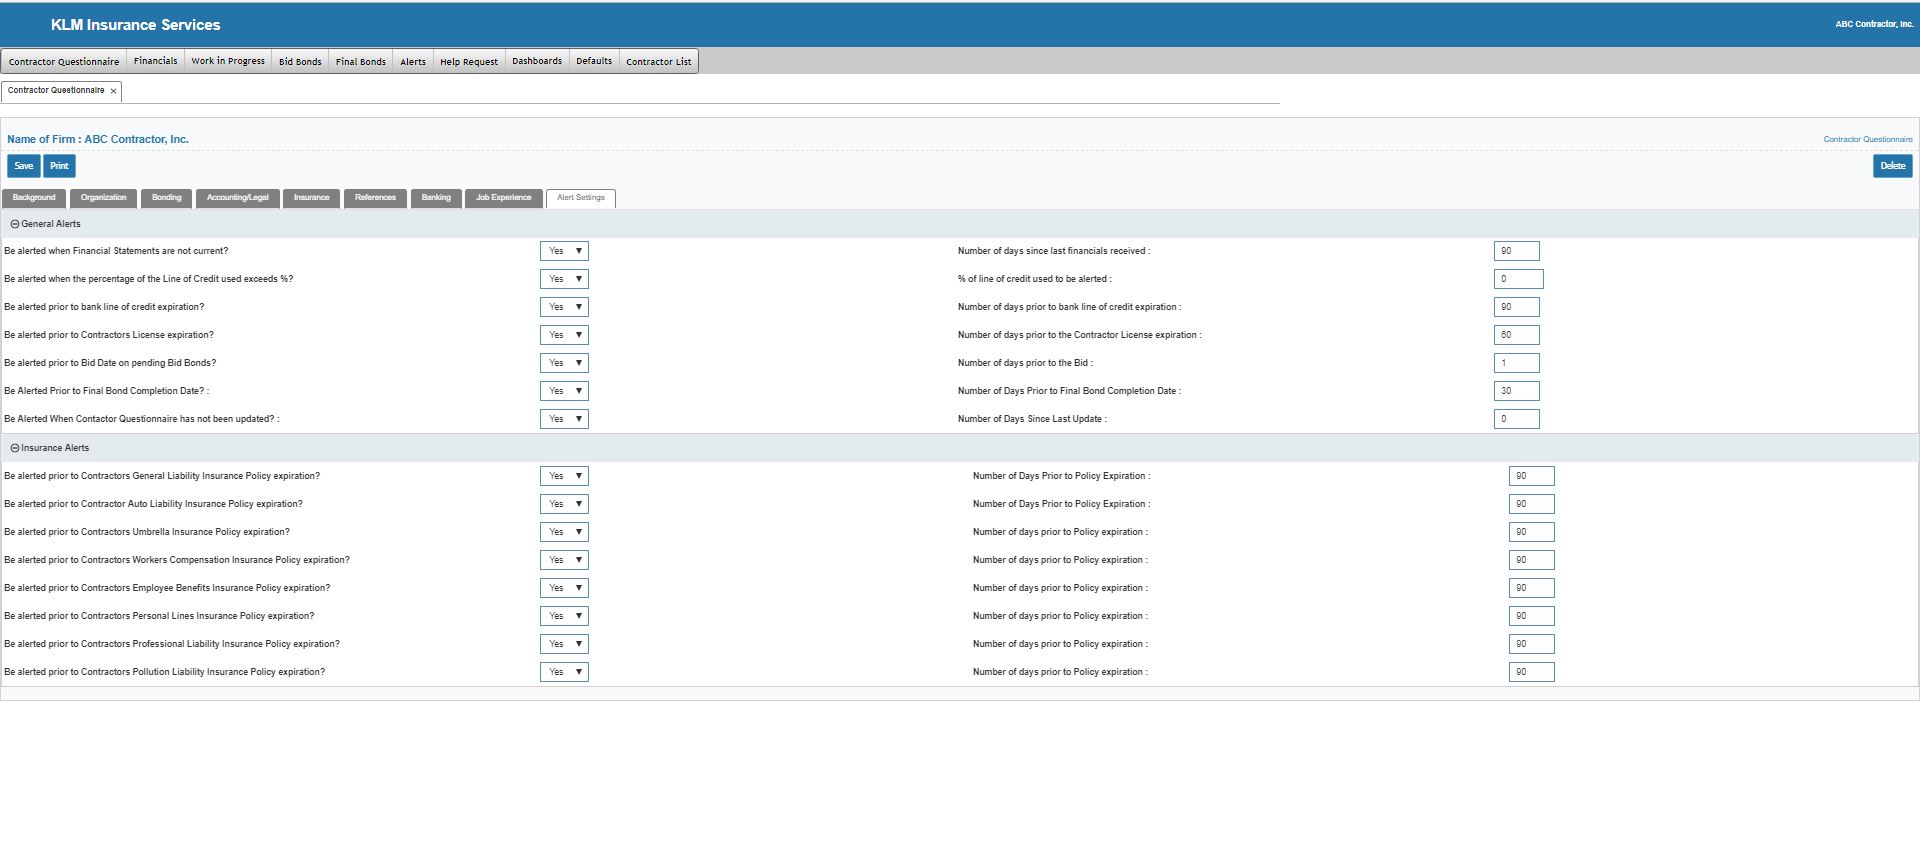Click the Save button

23,166
